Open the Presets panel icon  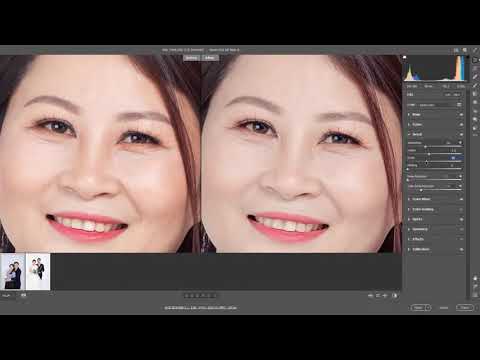(x=475, y=128)
